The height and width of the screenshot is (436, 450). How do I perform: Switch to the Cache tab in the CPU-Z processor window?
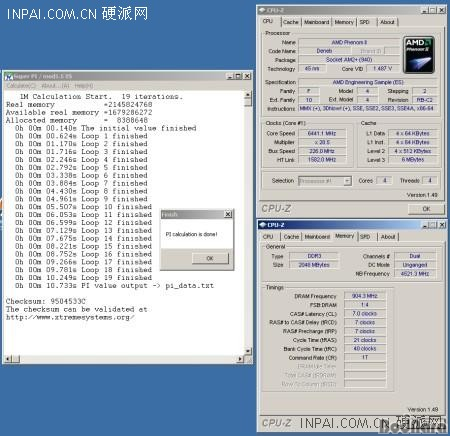pyautogui.click(x=291, y=22)
